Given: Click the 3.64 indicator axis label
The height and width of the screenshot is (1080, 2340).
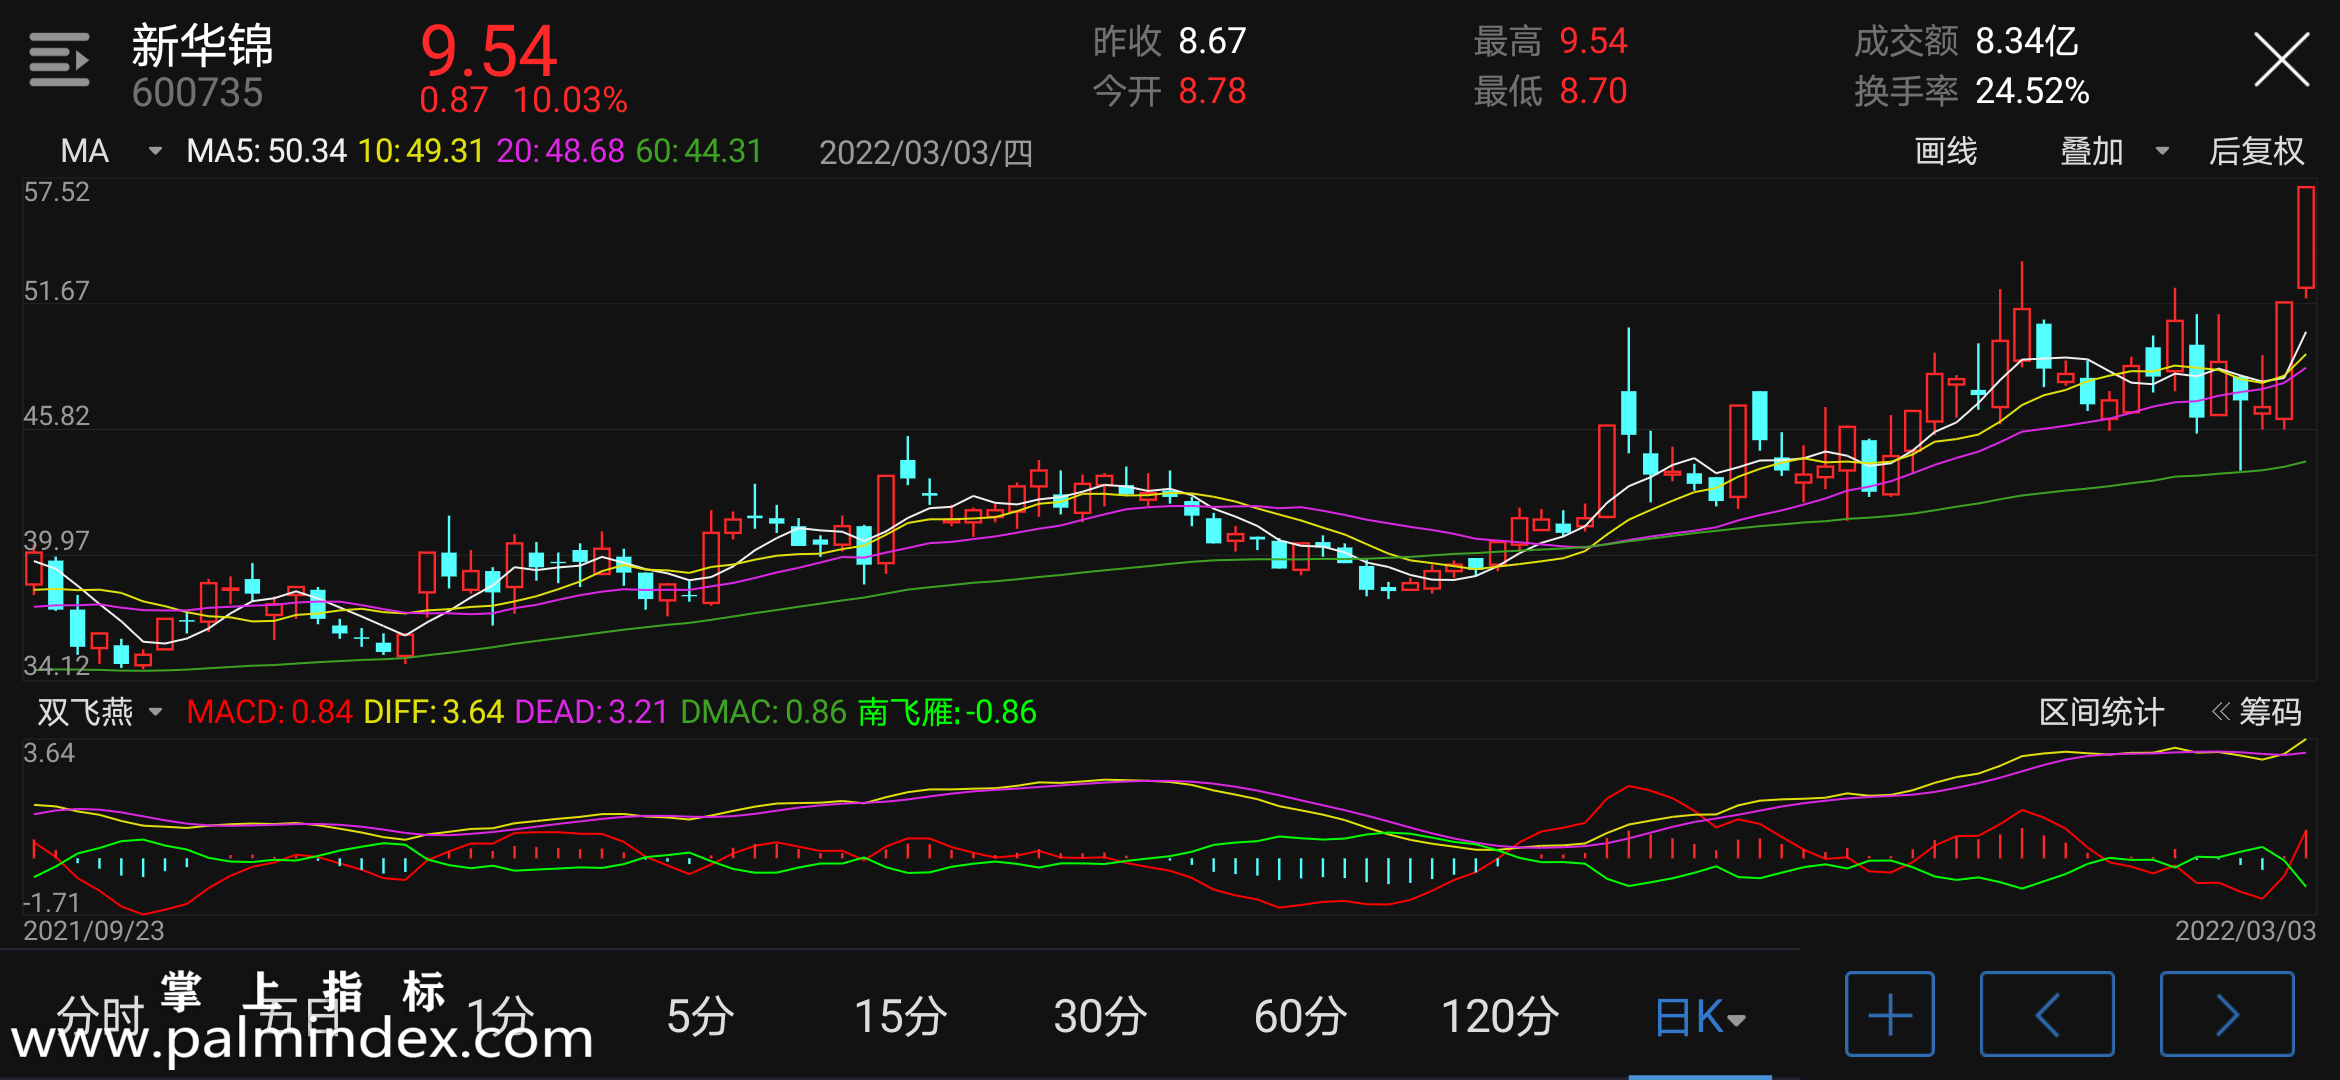Looking at the screenshot, I should (x=49, y=752).
